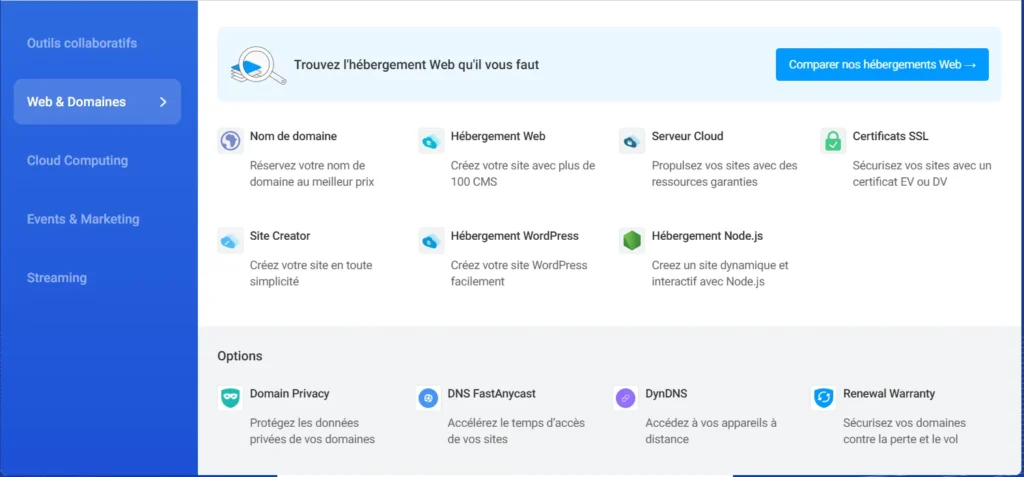Click the Serveur Cloud icon
This screenshot has height=477, width=1024.
coord(632,141)
